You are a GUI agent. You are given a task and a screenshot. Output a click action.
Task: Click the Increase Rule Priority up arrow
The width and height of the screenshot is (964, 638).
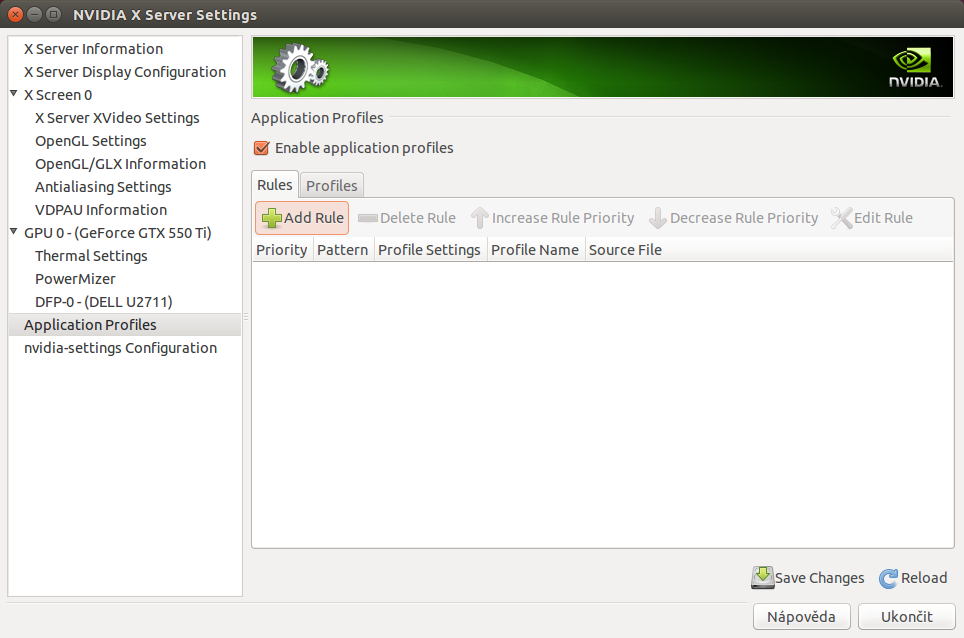coord(480,218)
